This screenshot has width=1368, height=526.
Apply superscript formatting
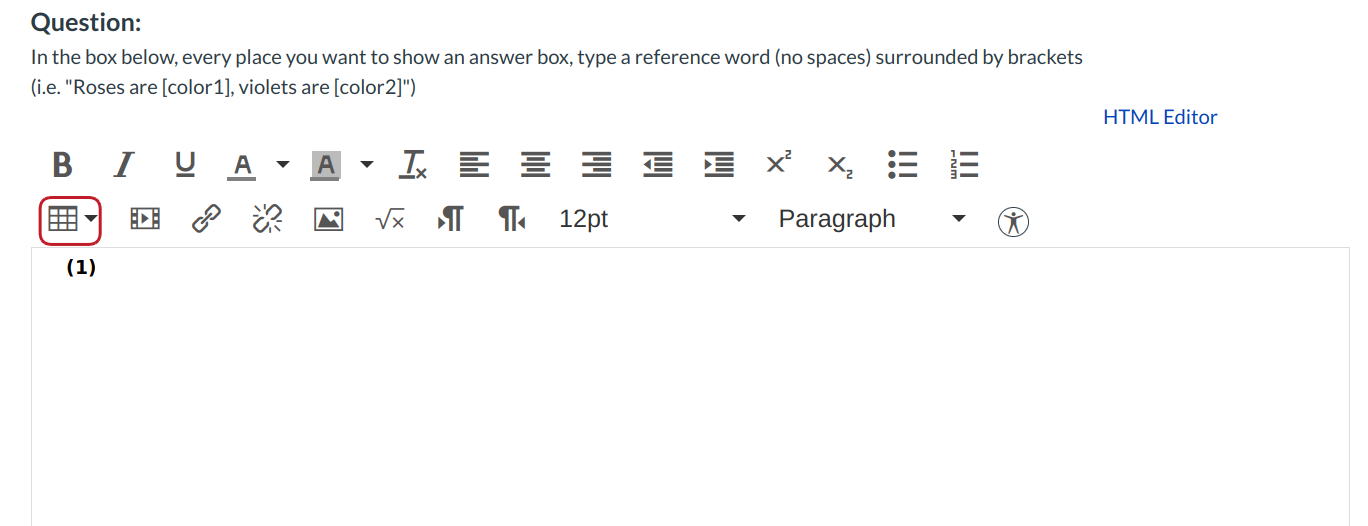tap(779, 163)
